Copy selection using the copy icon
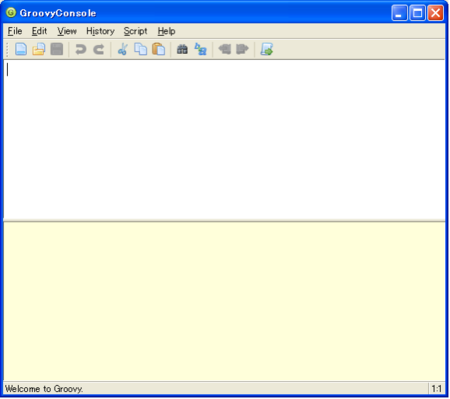This screenshot has height=399, width=450. pos(140,49)
